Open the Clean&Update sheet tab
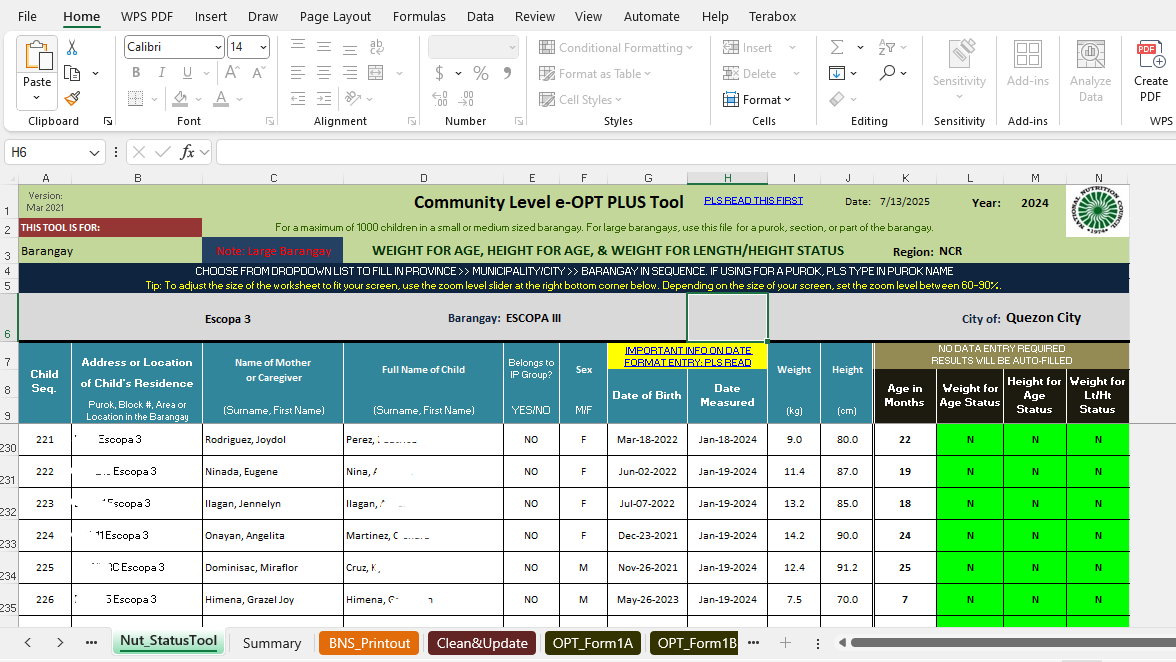 (x=482, y=643)
